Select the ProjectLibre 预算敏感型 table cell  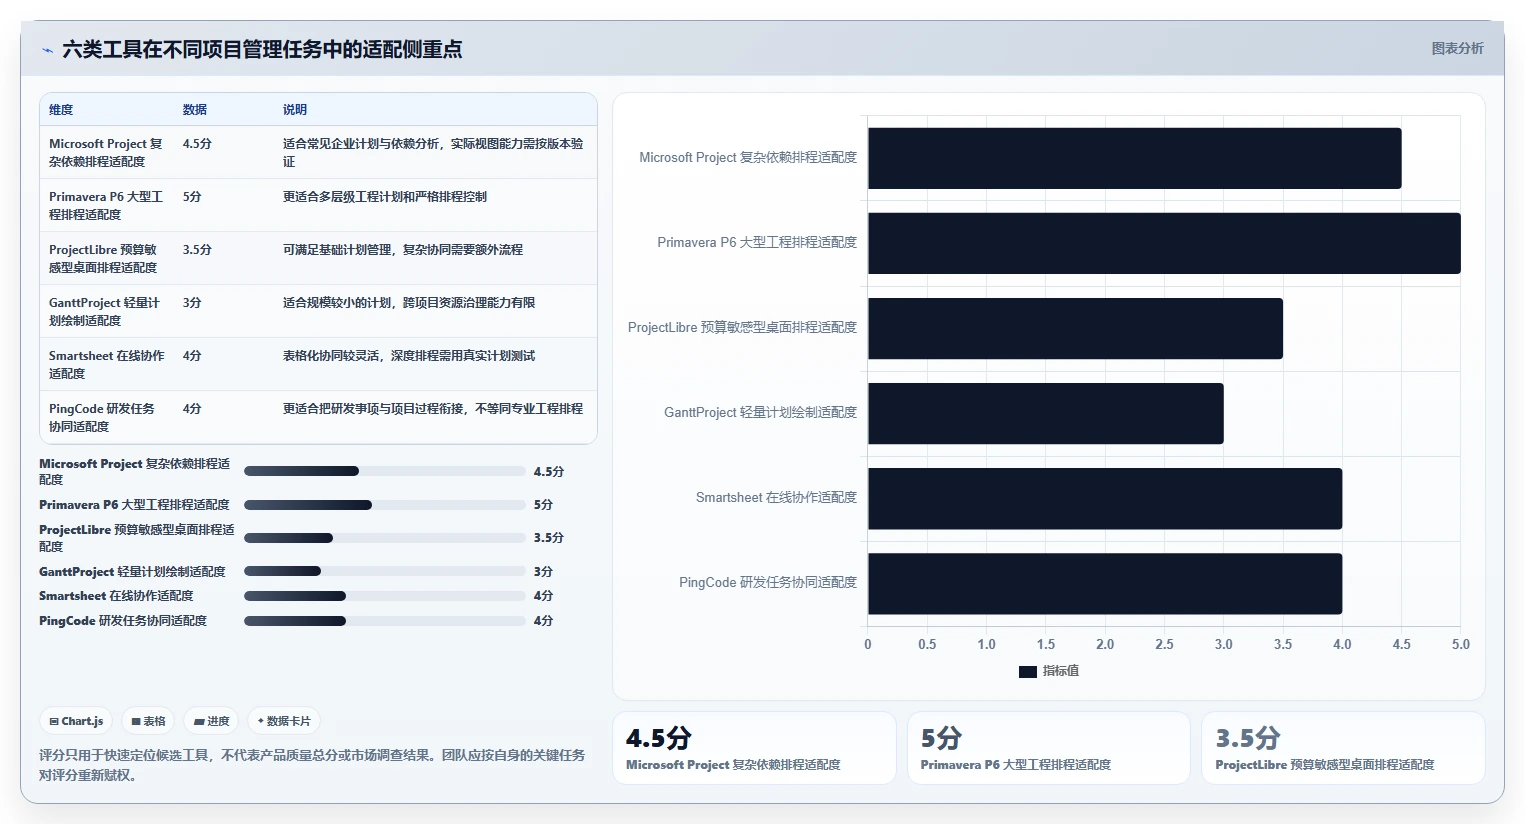[104, 259]
